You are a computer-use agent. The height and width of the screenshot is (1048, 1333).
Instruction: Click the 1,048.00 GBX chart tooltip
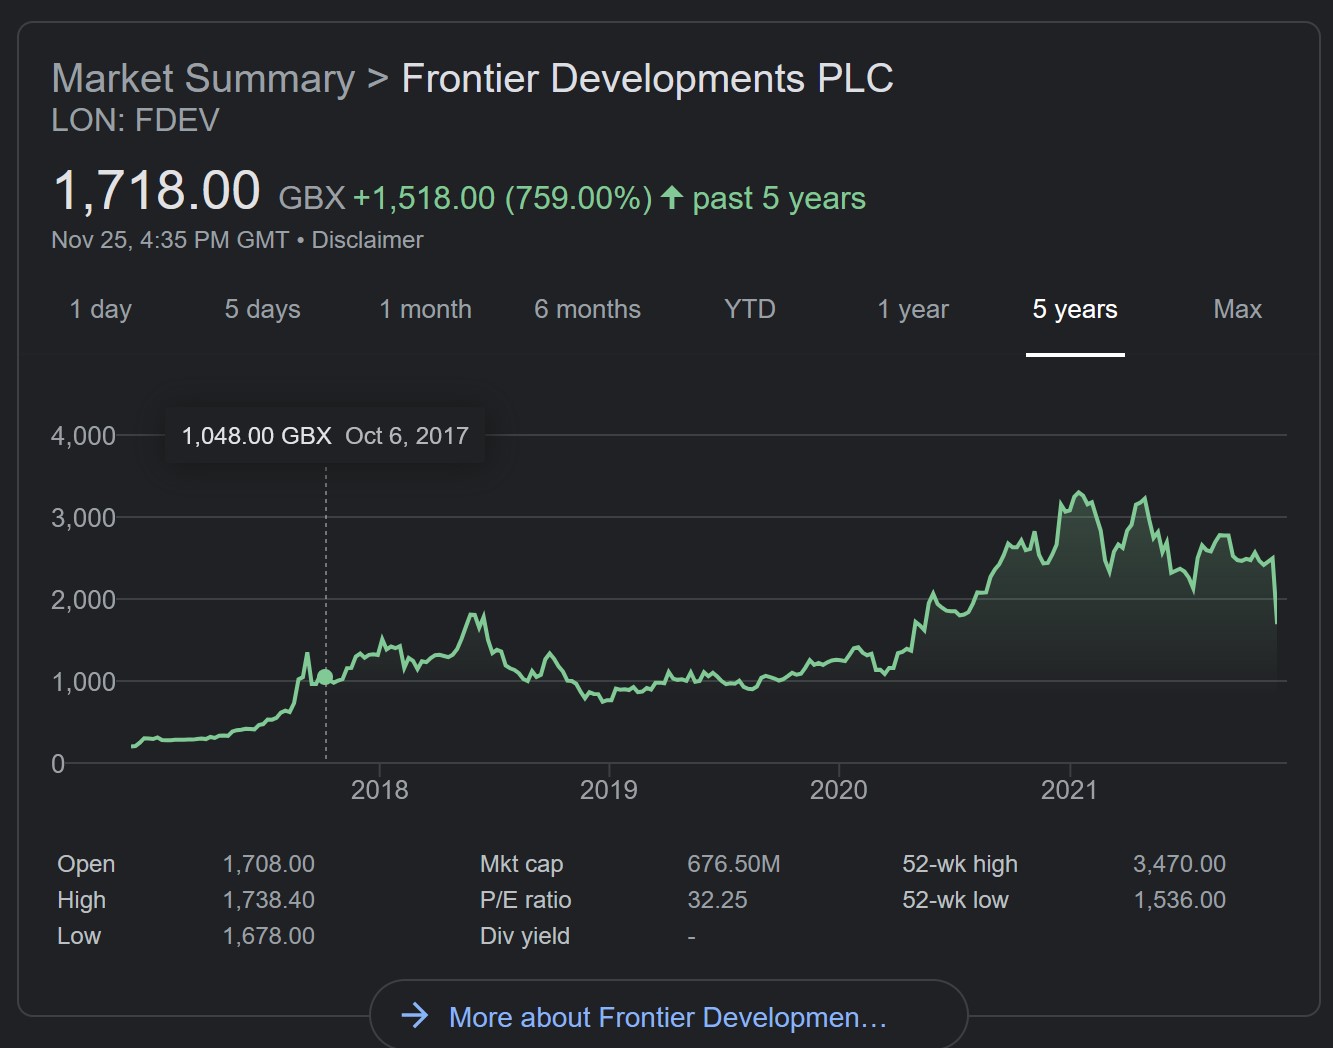(x=325, y=435)
